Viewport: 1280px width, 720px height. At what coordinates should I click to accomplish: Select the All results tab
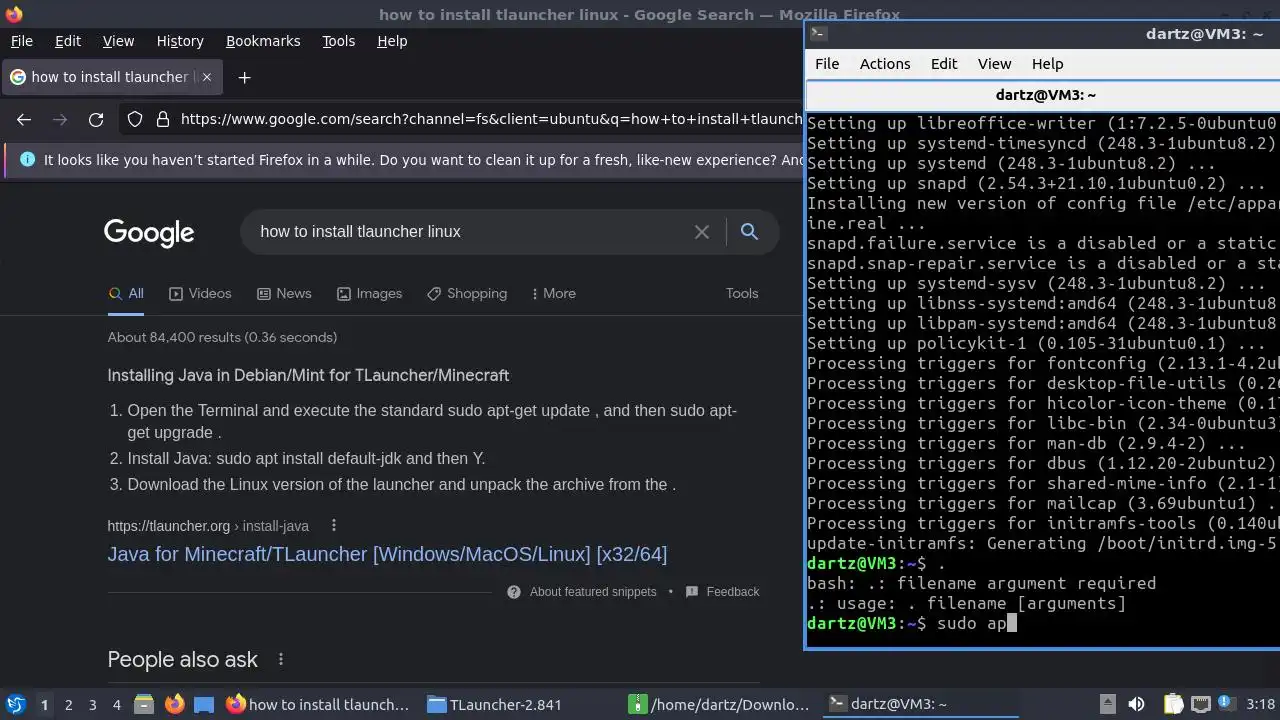click(127, 294)
